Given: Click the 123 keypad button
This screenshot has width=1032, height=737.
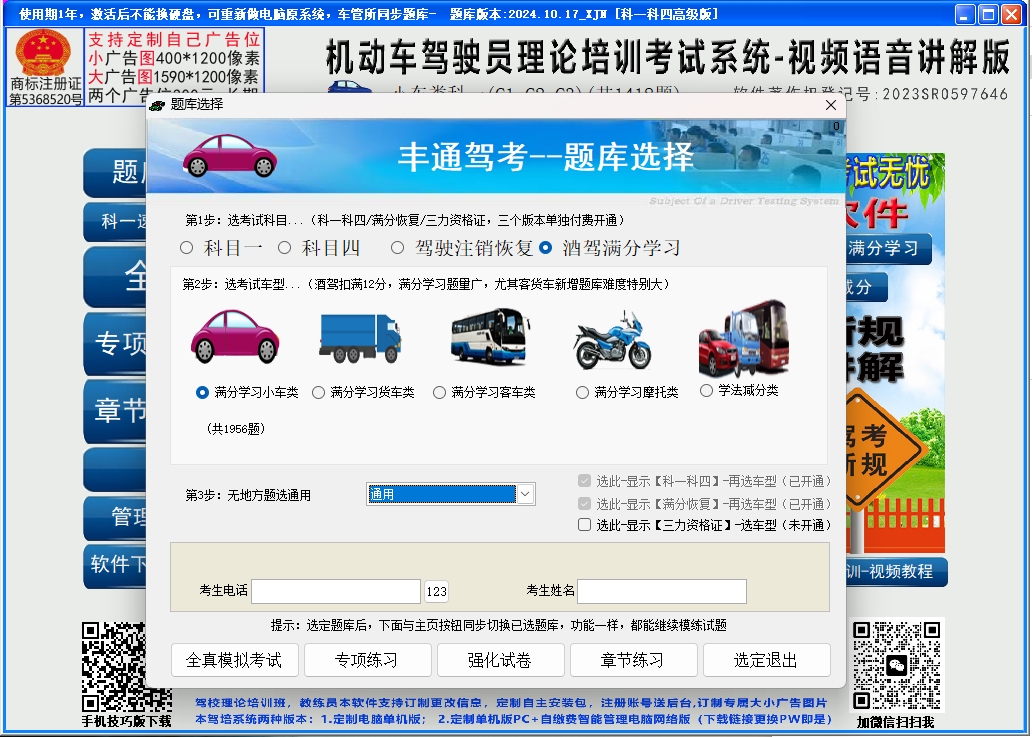Looking at the screenshot, I should point(436,592).
